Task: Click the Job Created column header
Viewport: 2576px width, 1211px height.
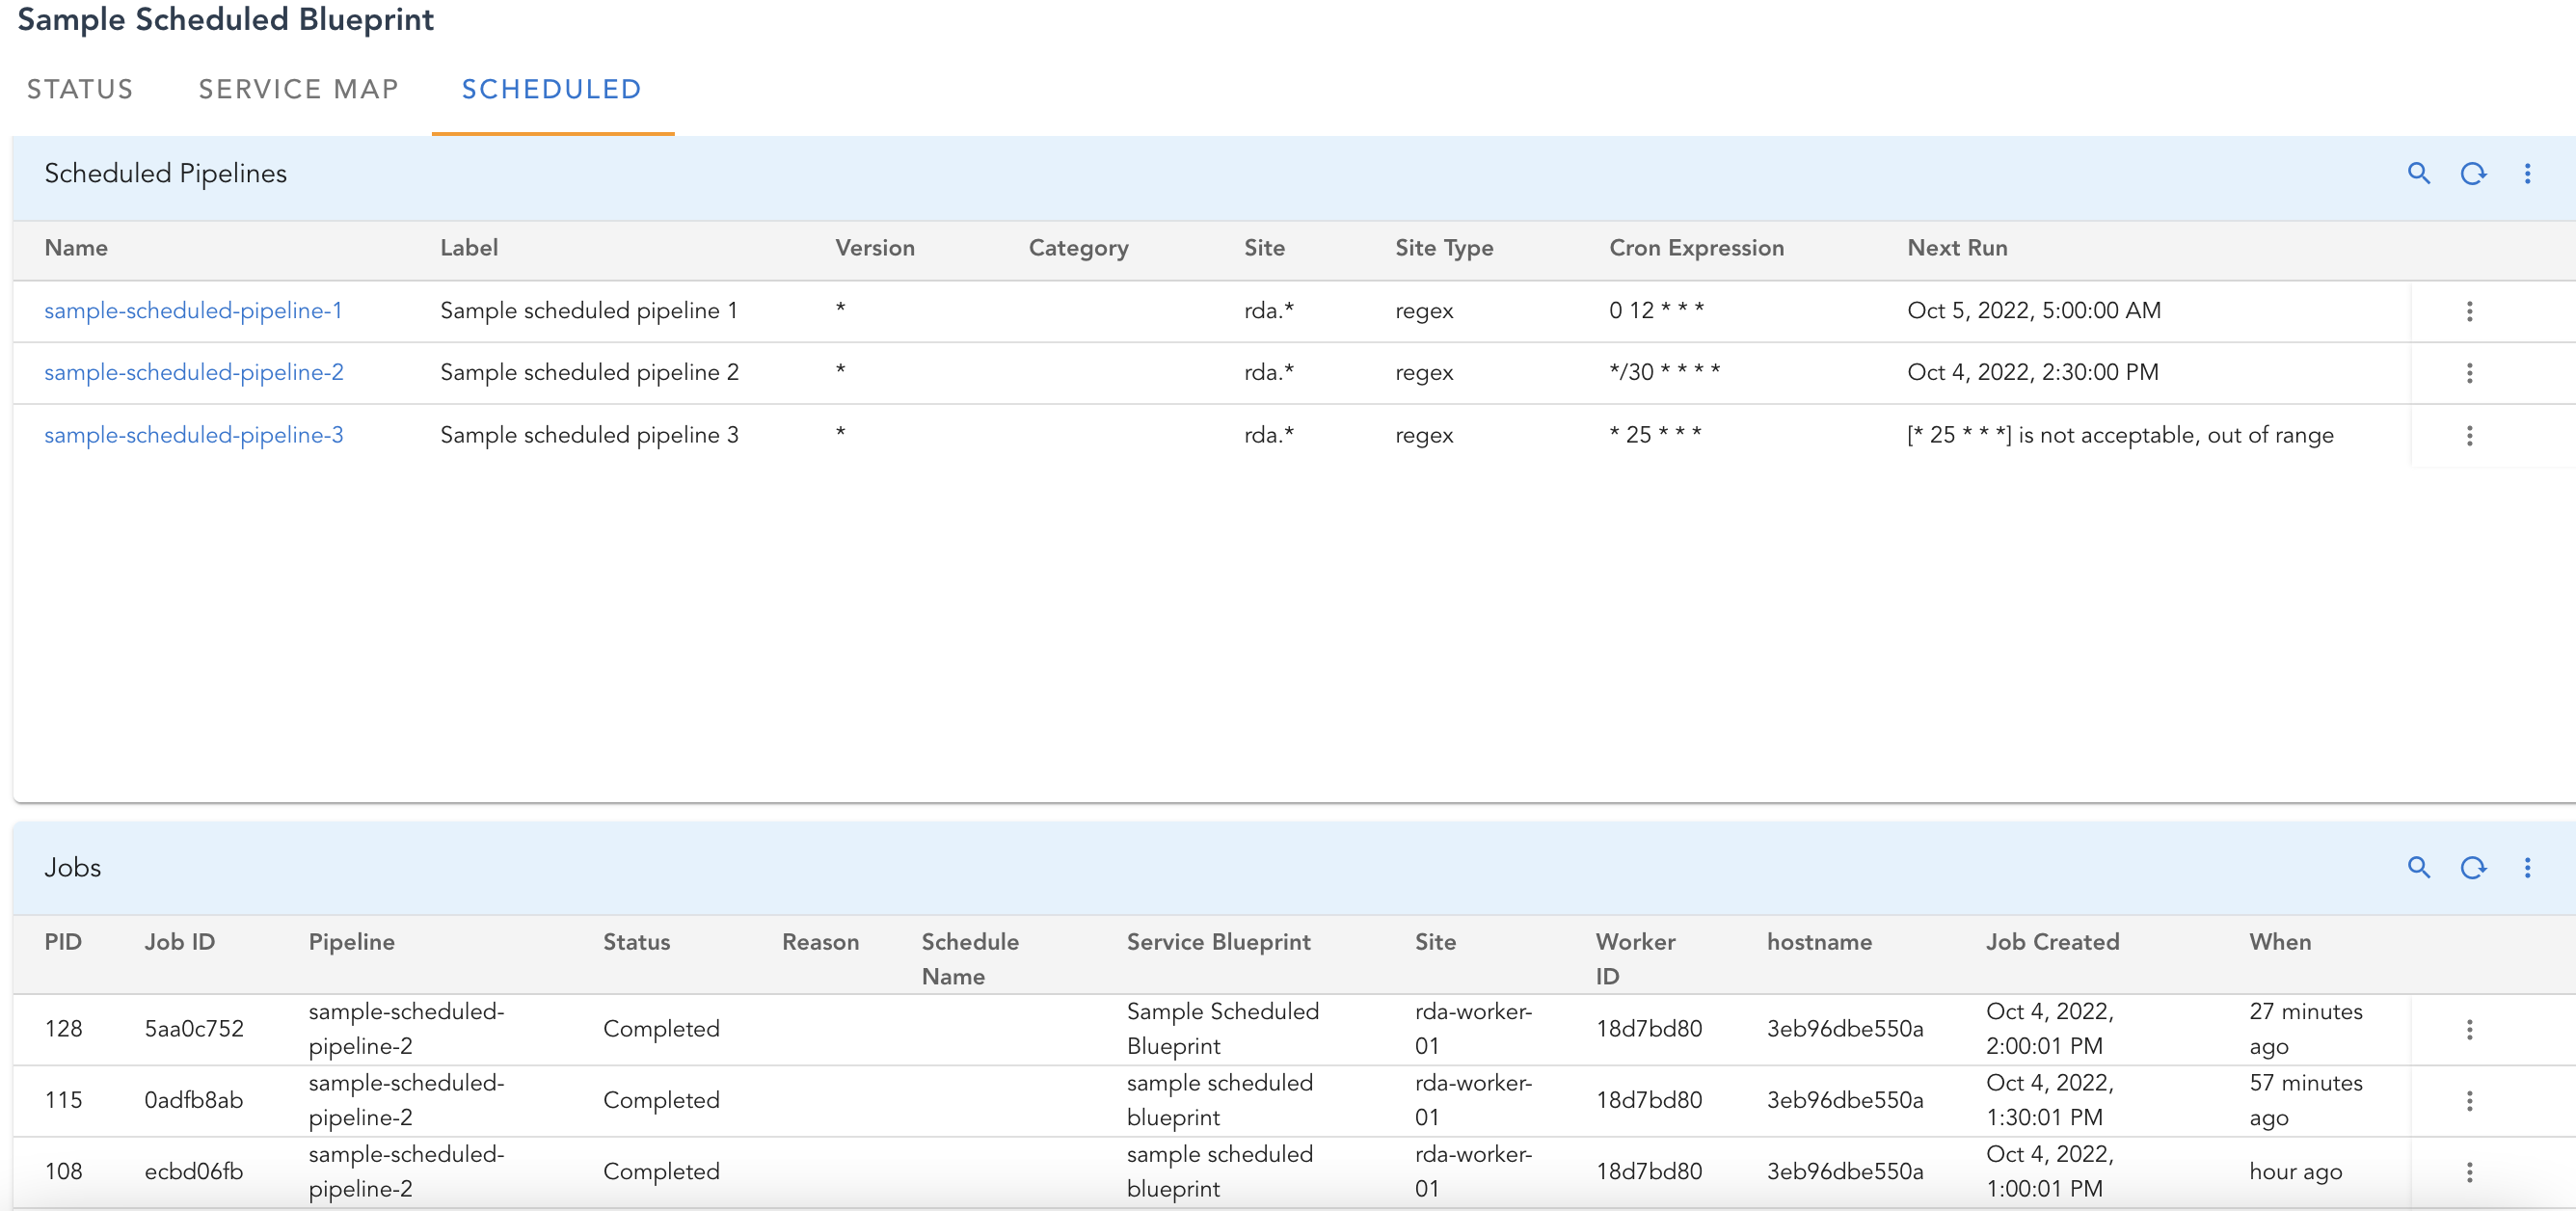Action: [x=2052, y=941]
